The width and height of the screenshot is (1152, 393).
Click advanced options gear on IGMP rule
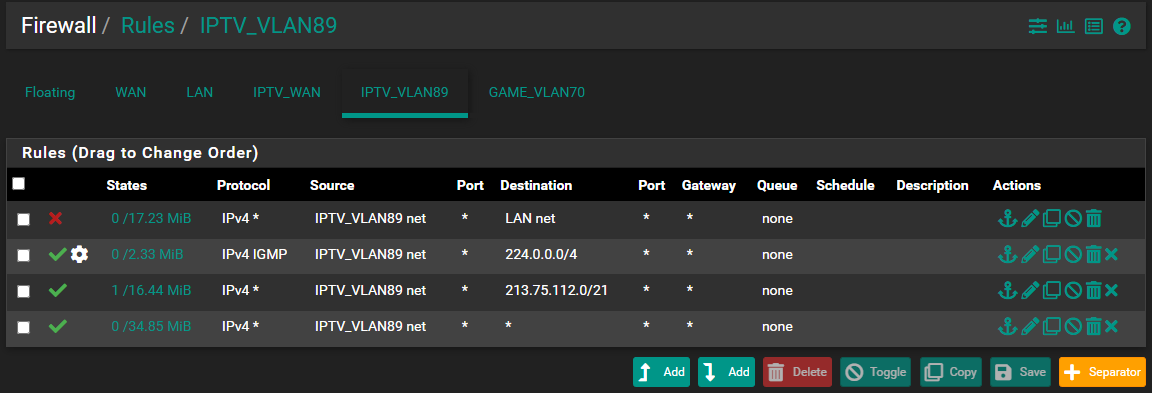79,254
